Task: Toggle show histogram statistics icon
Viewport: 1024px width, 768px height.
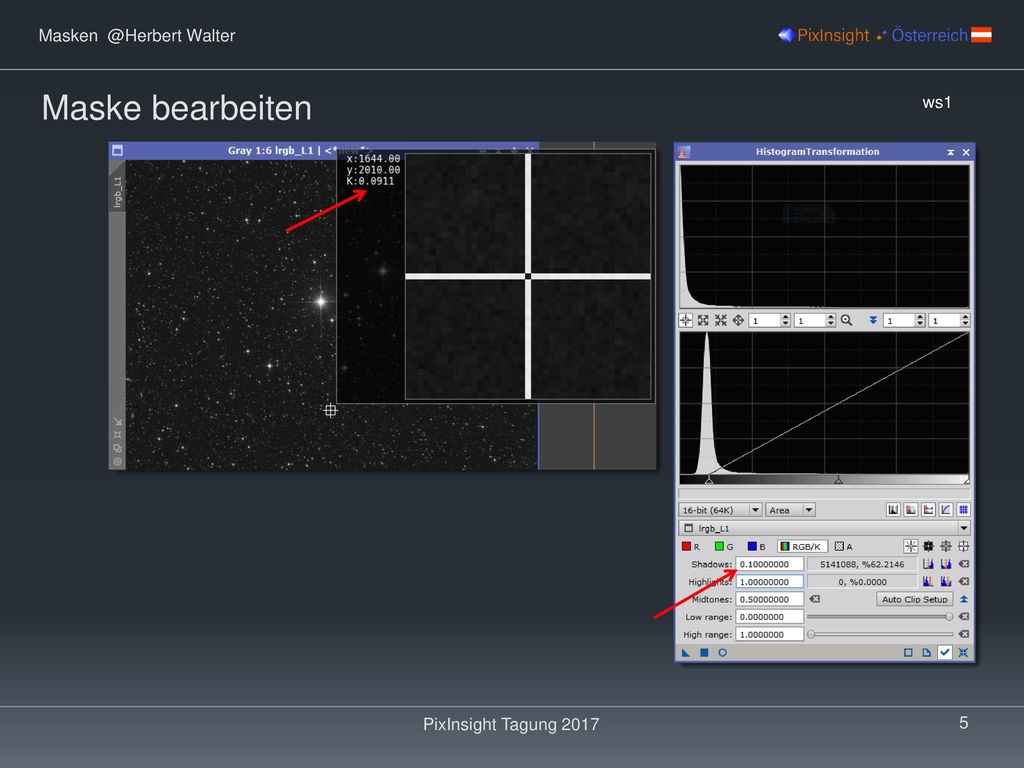Action: [929, 509]
